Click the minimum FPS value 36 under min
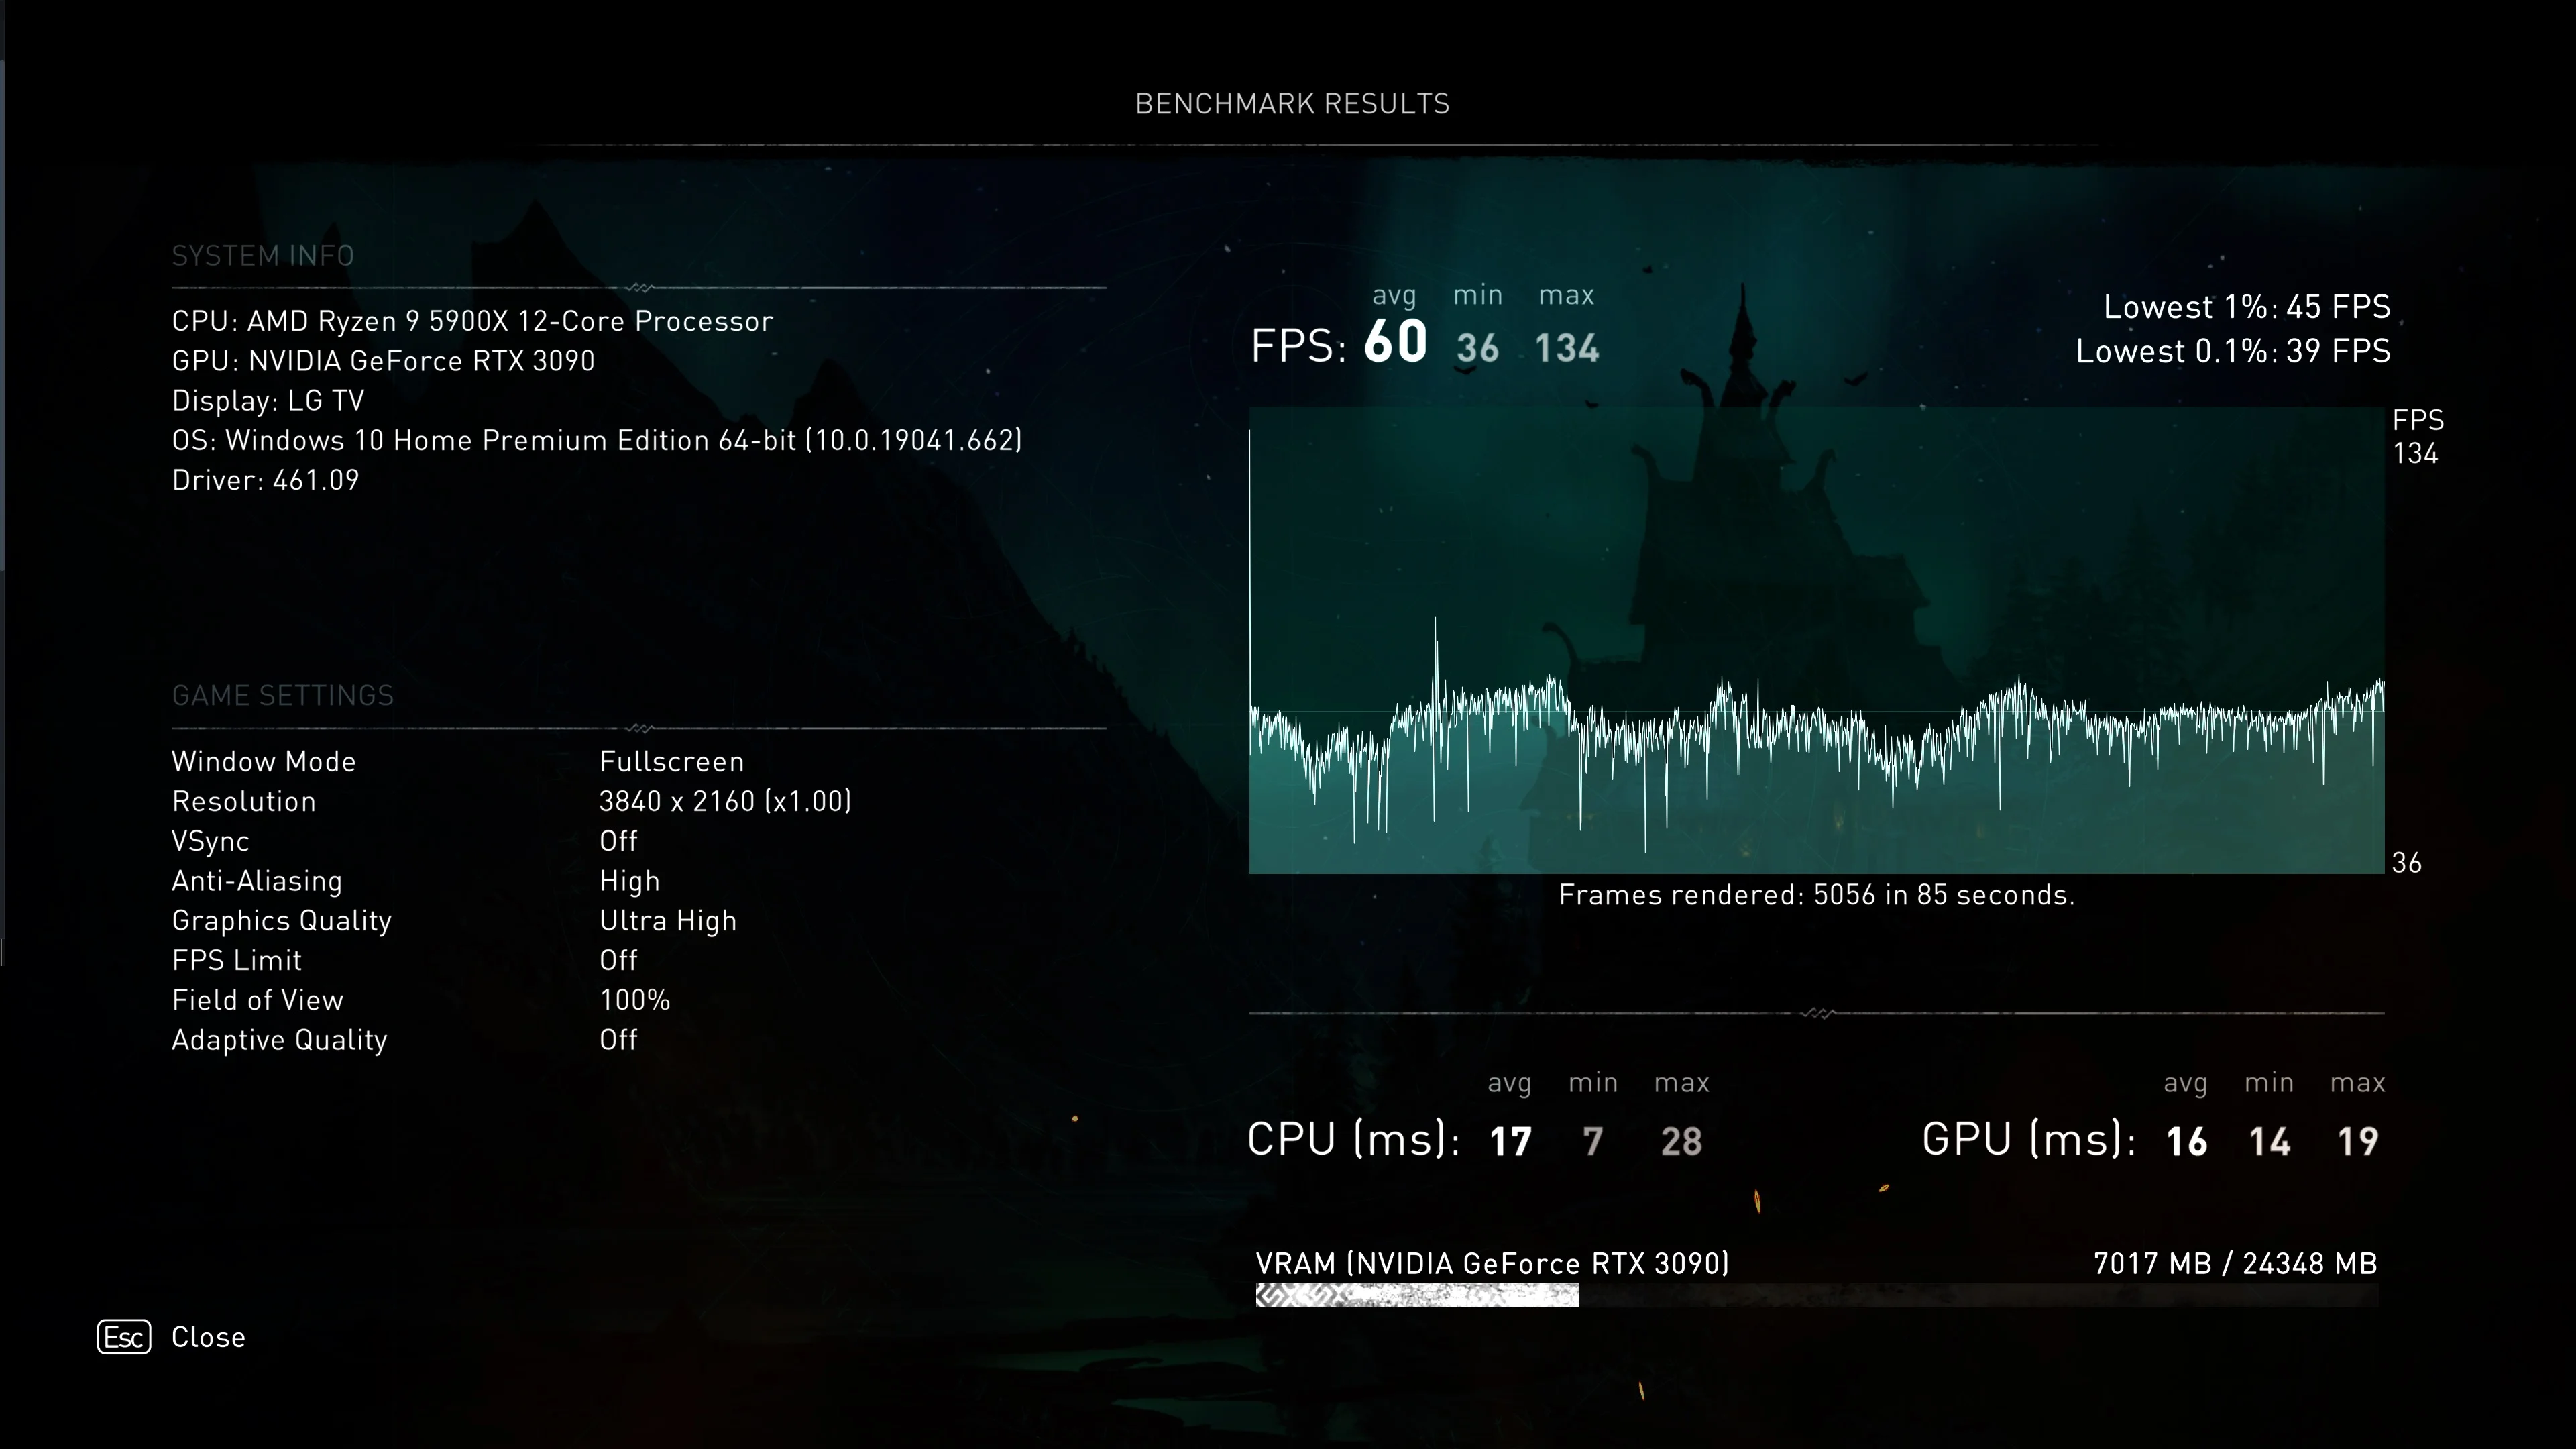This screenshot has width=2576, height=1449. click(1477, 349)
